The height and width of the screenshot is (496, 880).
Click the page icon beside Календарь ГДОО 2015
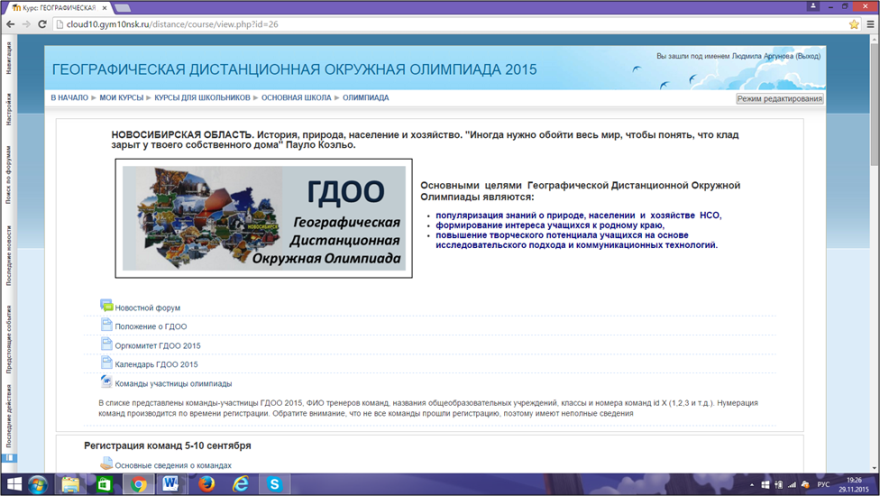pos(106,363)
